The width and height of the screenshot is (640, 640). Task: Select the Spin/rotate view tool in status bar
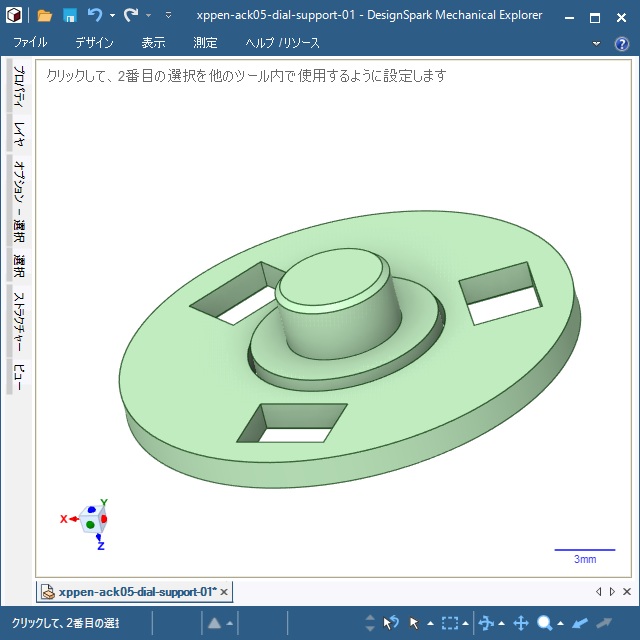tap(487, 623)
